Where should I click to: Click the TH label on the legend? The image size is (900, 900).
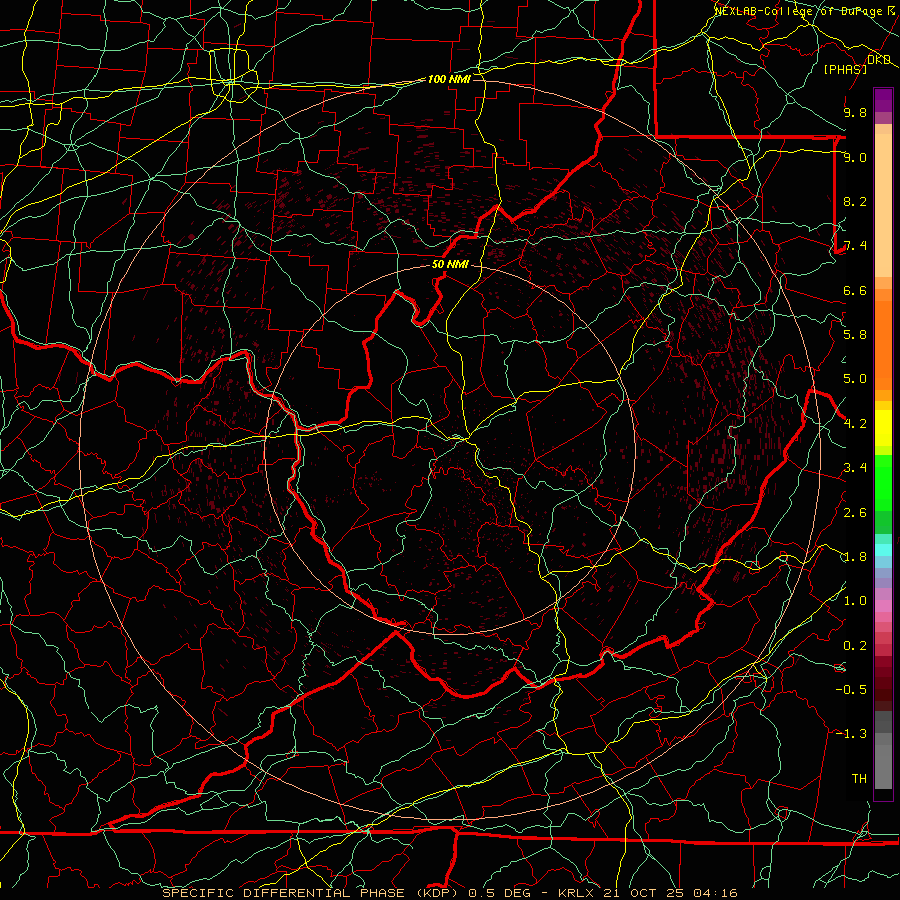point(859,779)
